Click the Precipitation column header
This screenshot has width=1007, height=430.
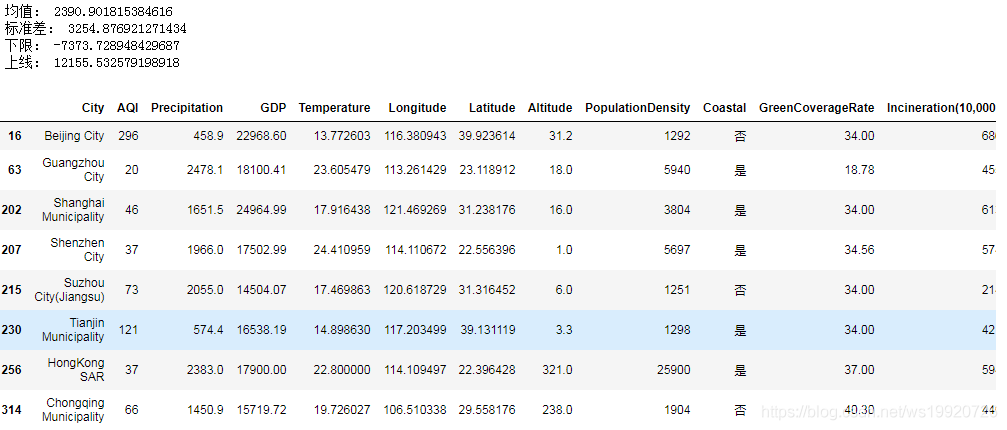[187, 108]
